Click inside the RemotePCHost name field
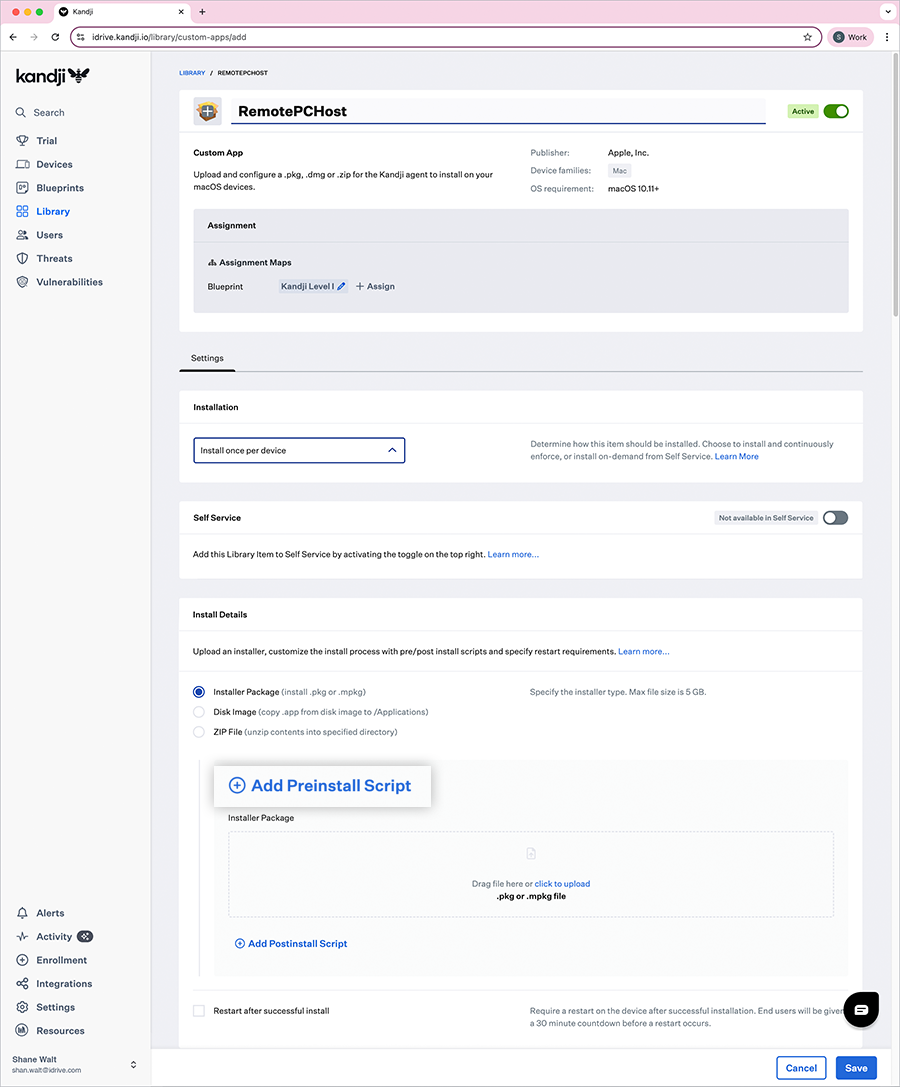 pyautogui.click(x=497, y=112)
